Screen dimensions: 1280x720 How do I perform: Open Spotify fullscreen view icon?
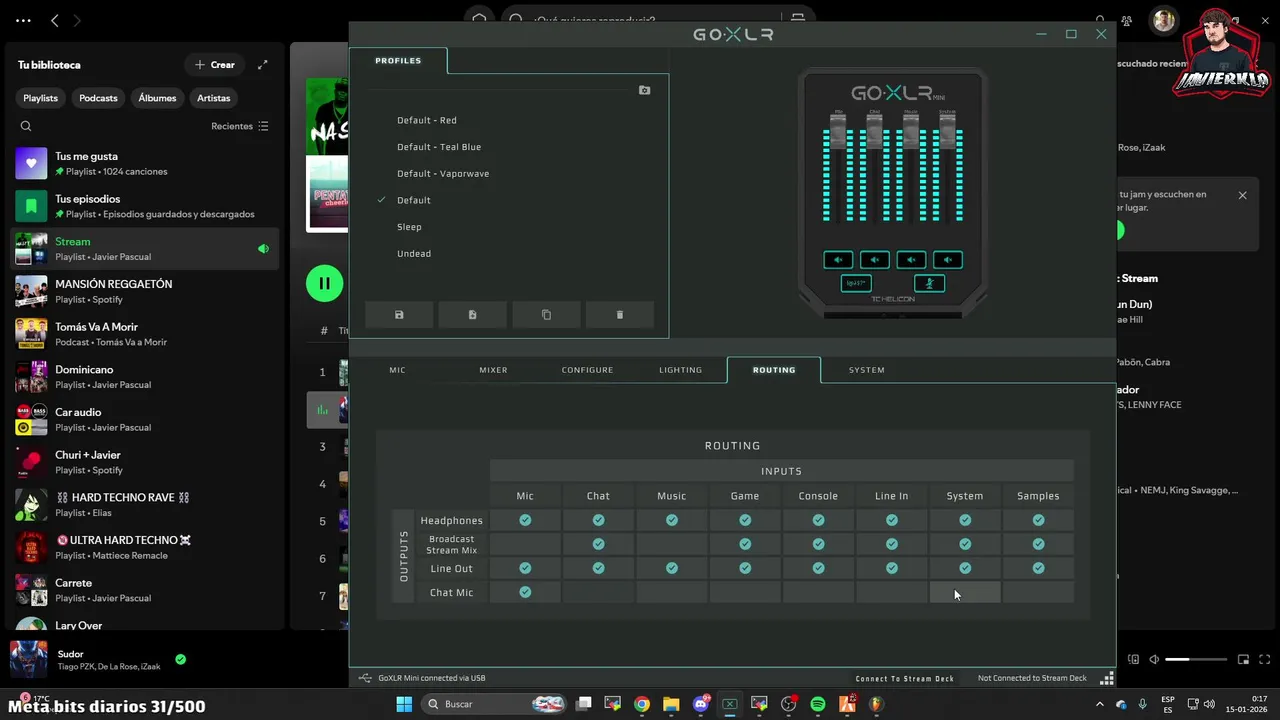[x=1263, y=659]
